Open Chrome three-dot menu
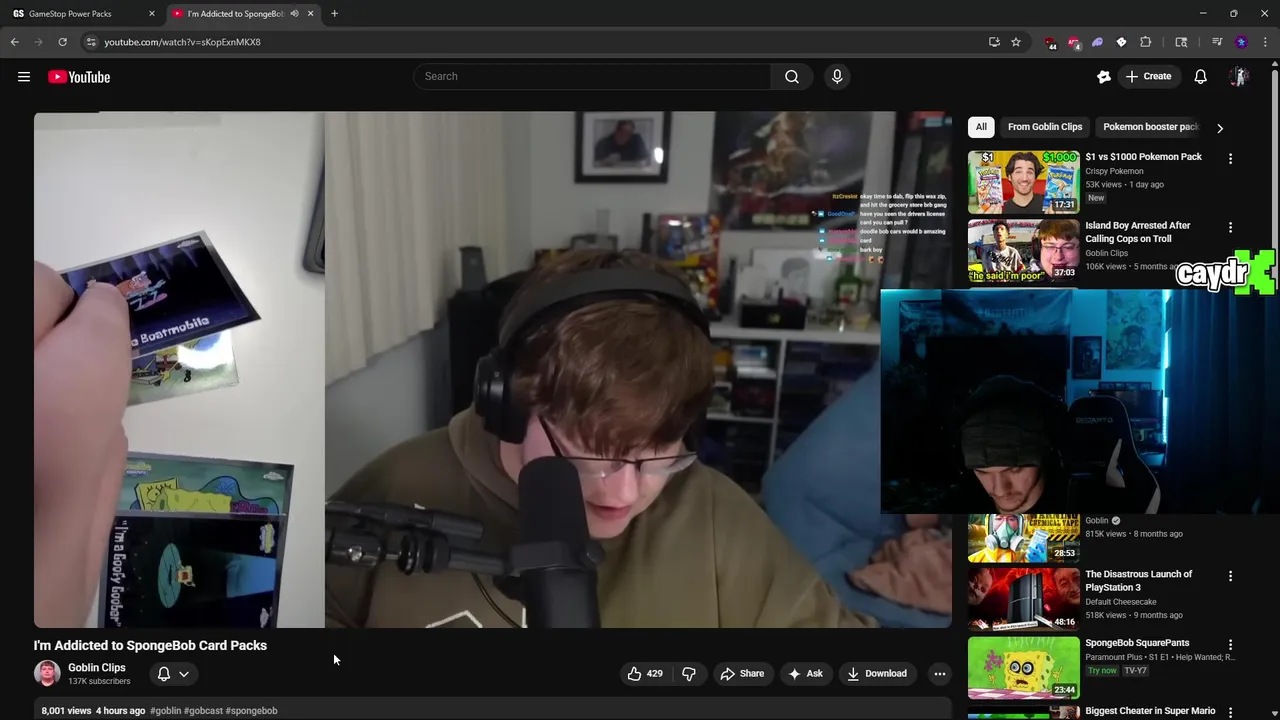This screenshot has width=1280, height=720. [x=1265, y=42]
